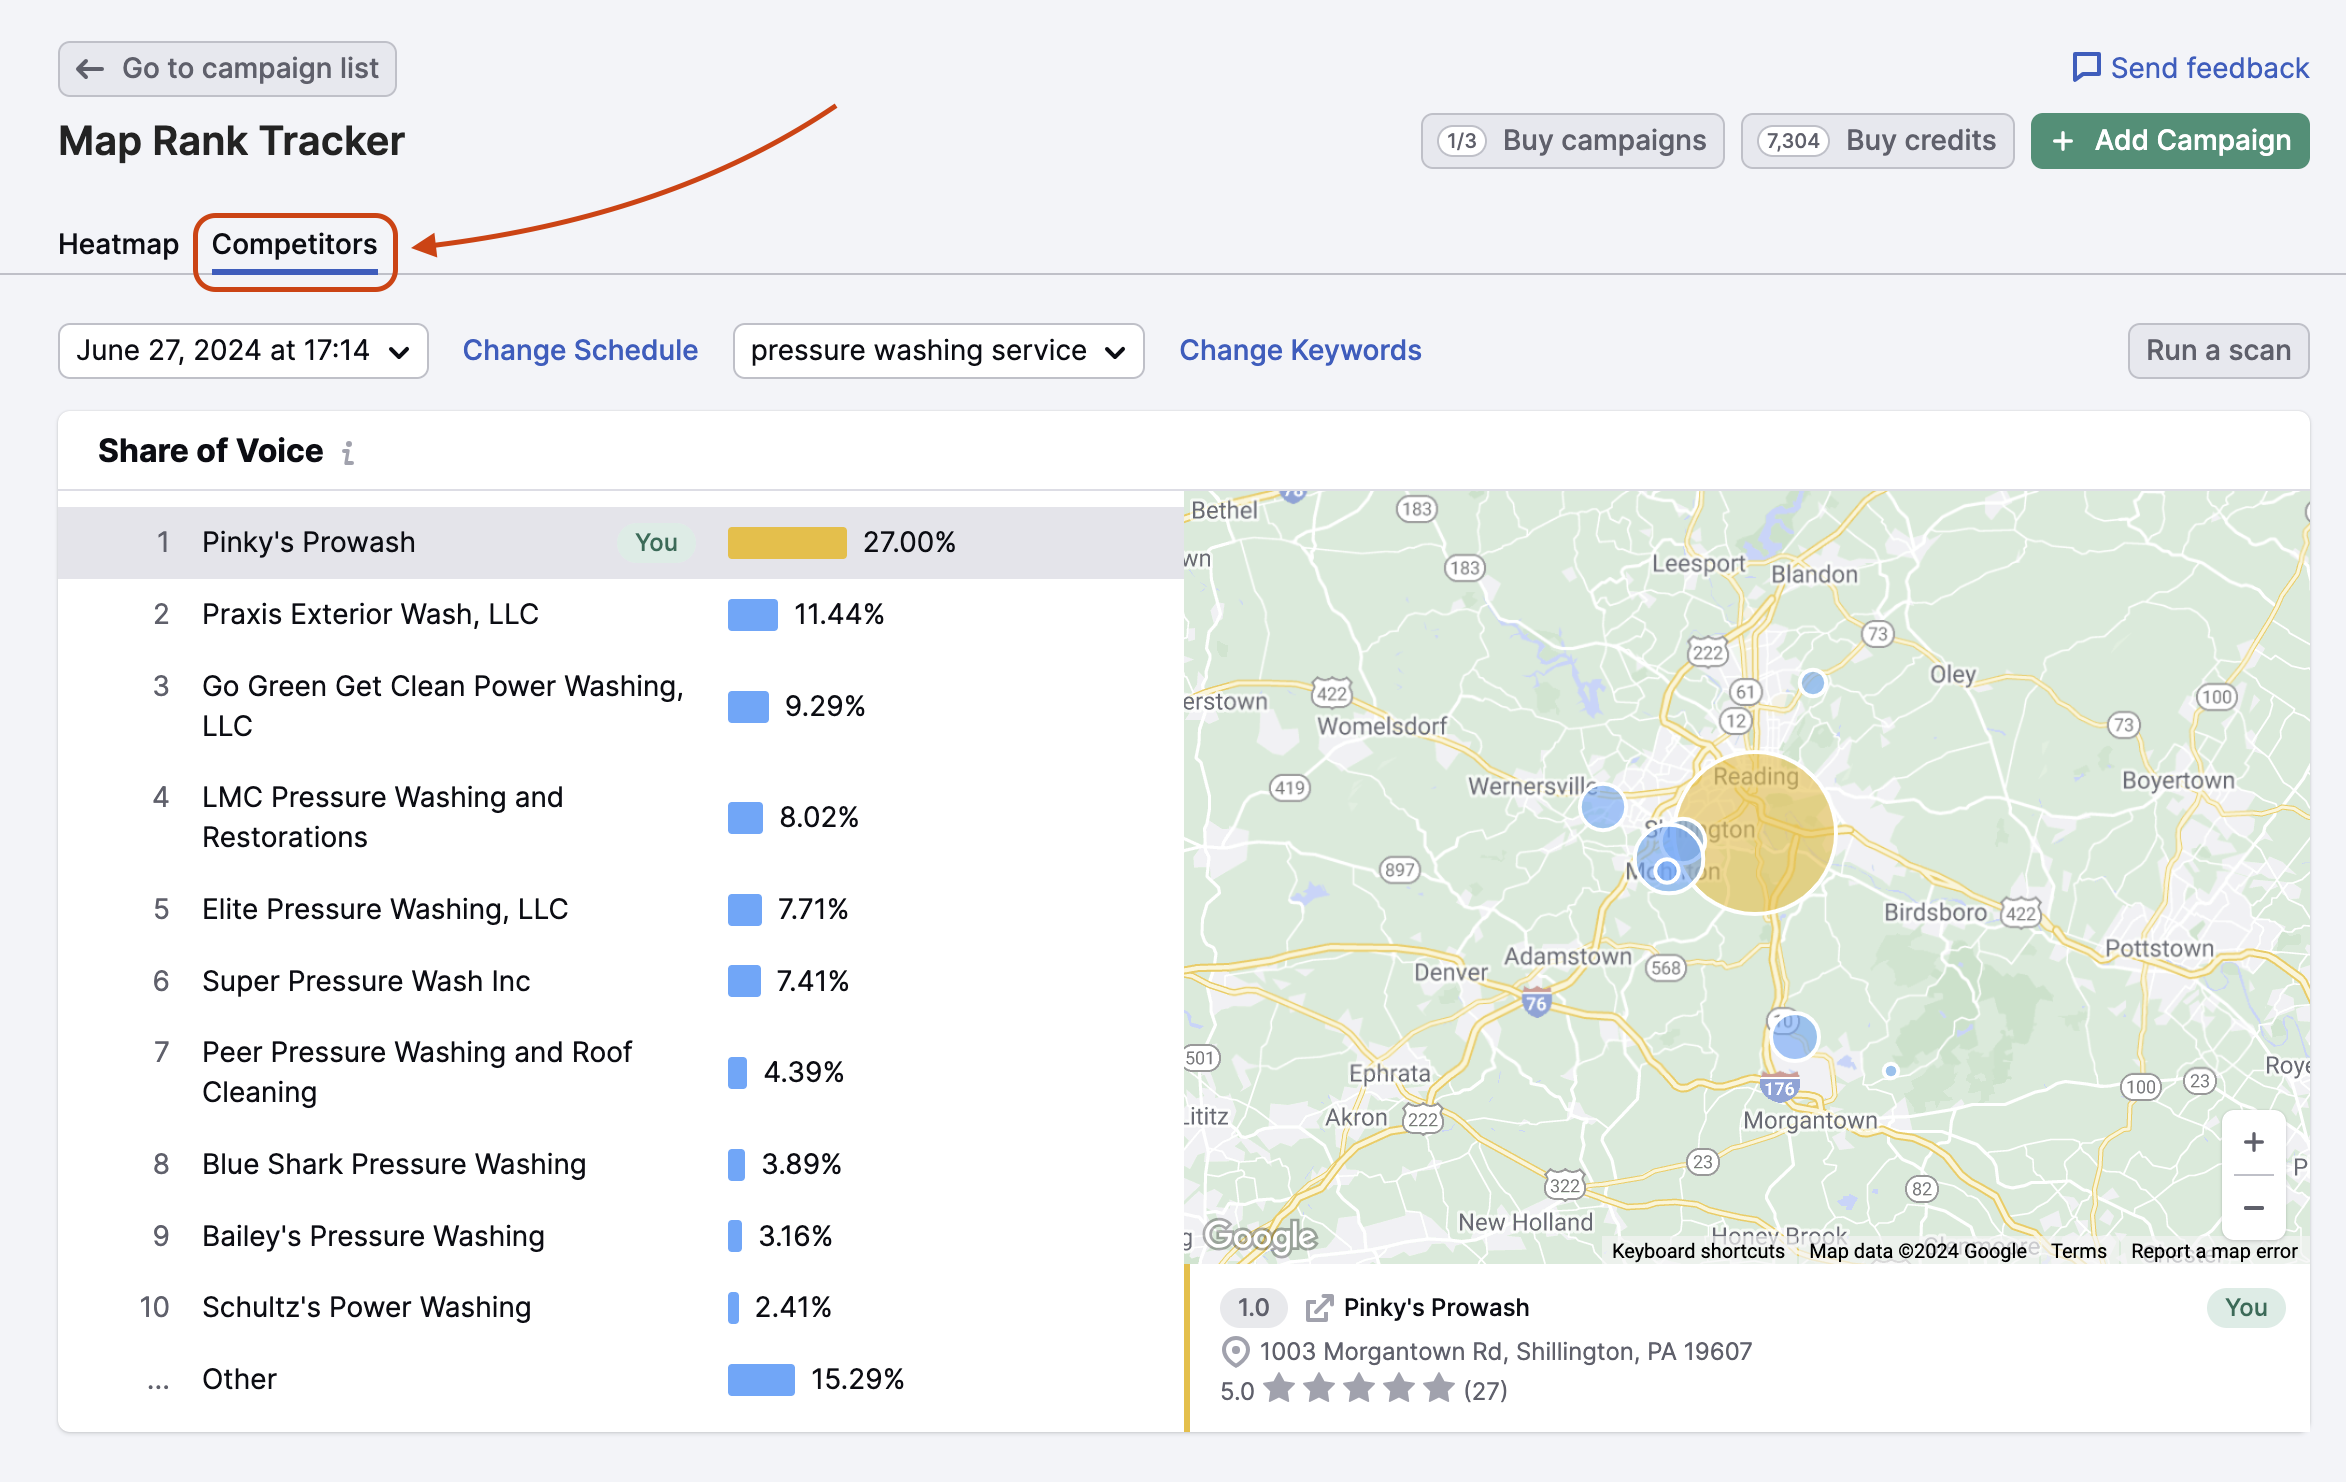Click the location pin icon by address

click(x=1236, y=1352)
